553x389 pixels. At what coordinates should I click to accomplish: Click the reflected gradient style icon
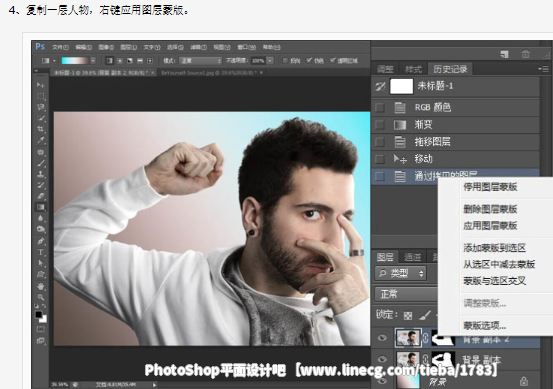[x=140, y=61]
